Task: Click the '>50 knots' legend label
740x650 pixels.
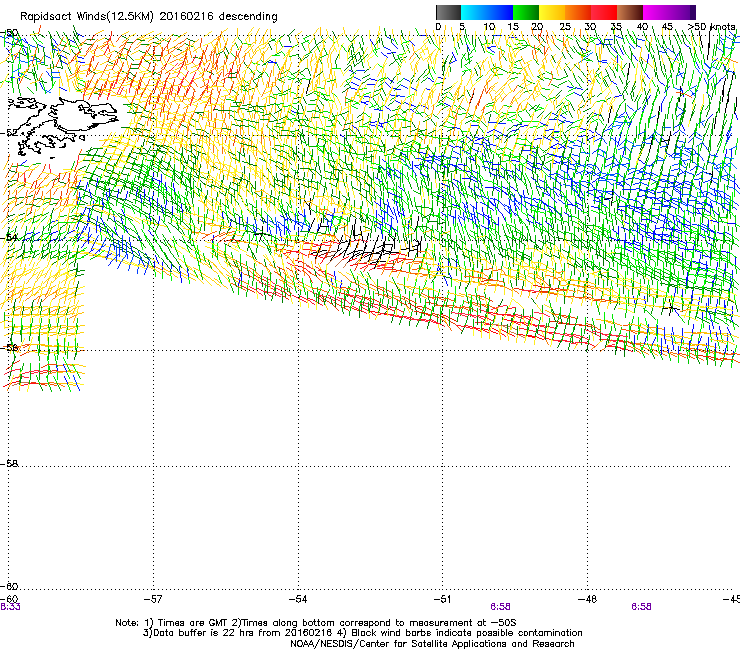Action: [x=712, y=26]
